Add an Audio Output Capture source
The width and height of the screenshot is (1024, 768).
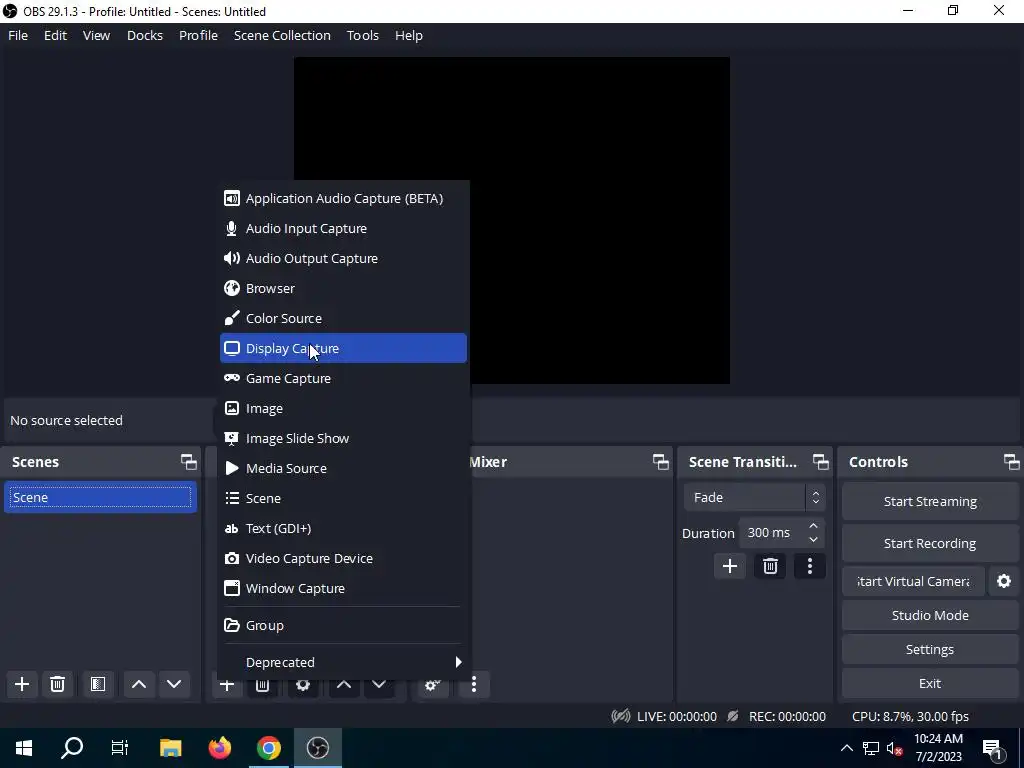(x=344, y=259)
